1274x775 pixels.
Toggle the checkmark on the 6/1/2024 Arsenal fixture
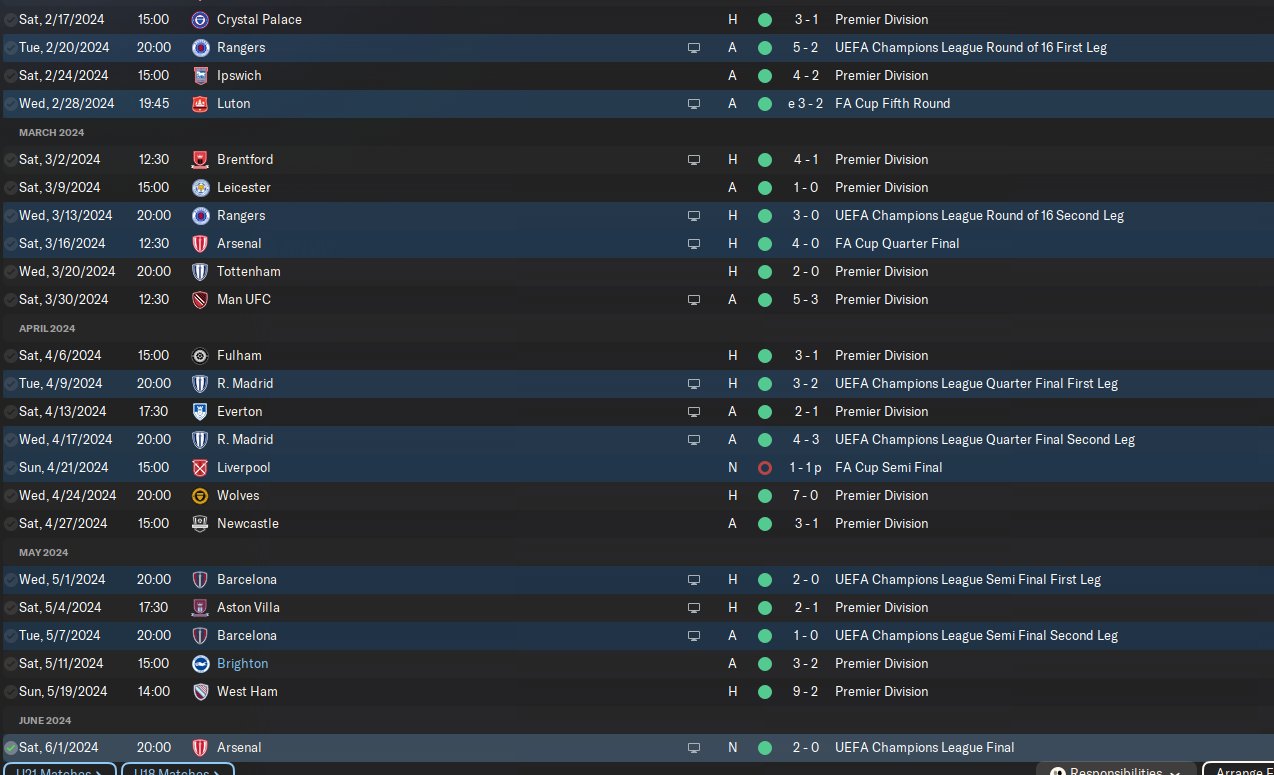point(10,747)
